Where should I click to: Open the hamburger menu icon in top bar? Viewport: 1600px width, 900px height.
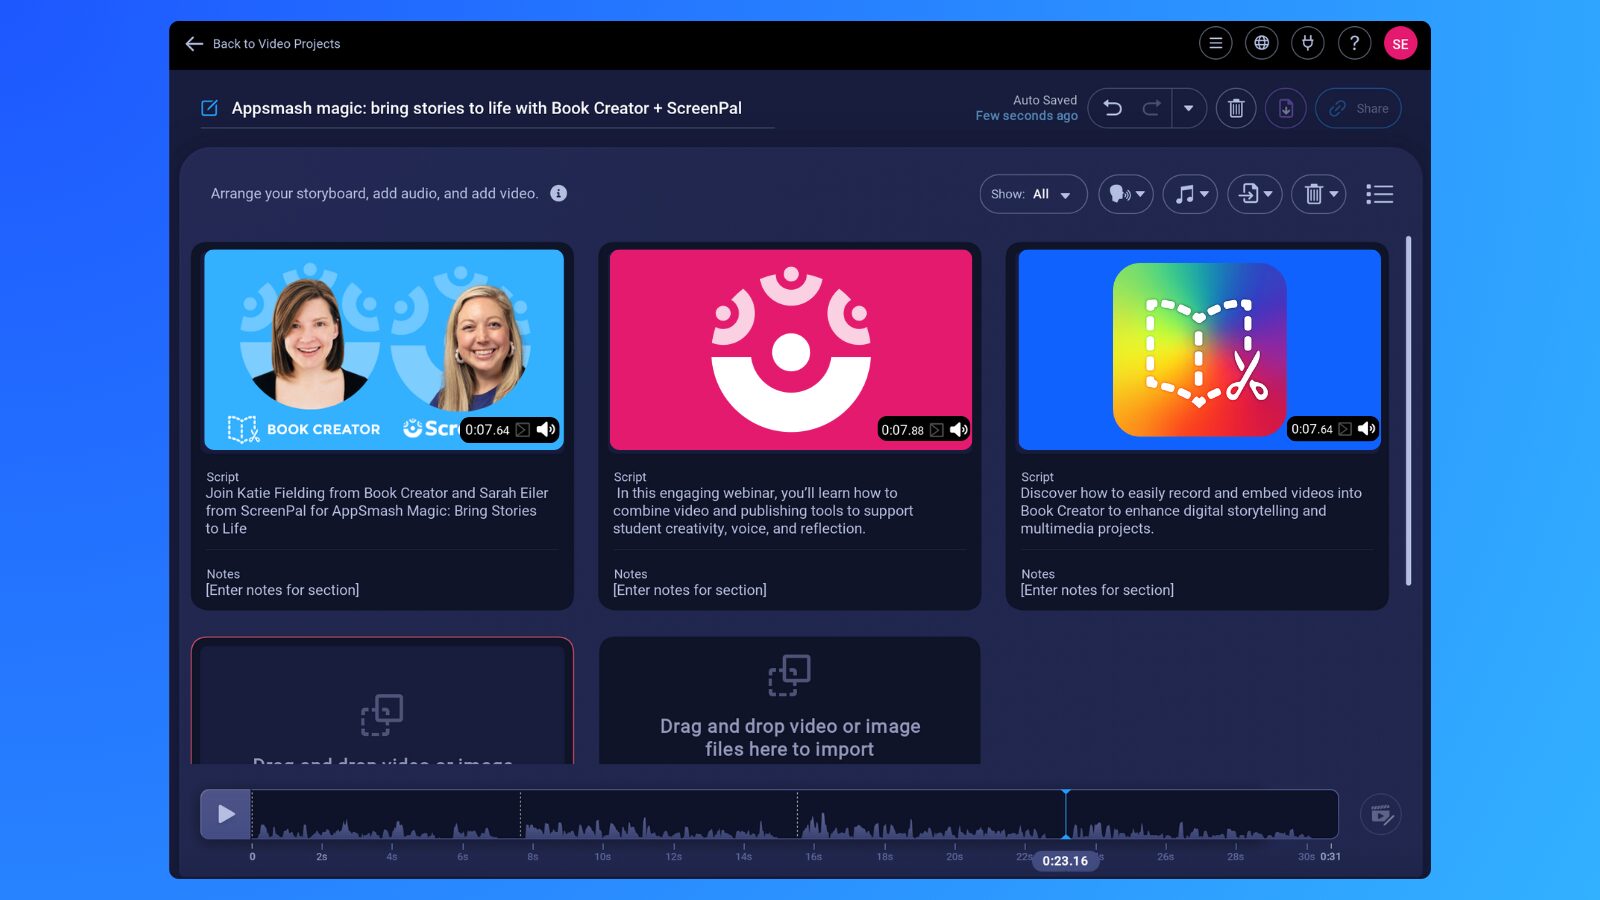coord(1215,43)
